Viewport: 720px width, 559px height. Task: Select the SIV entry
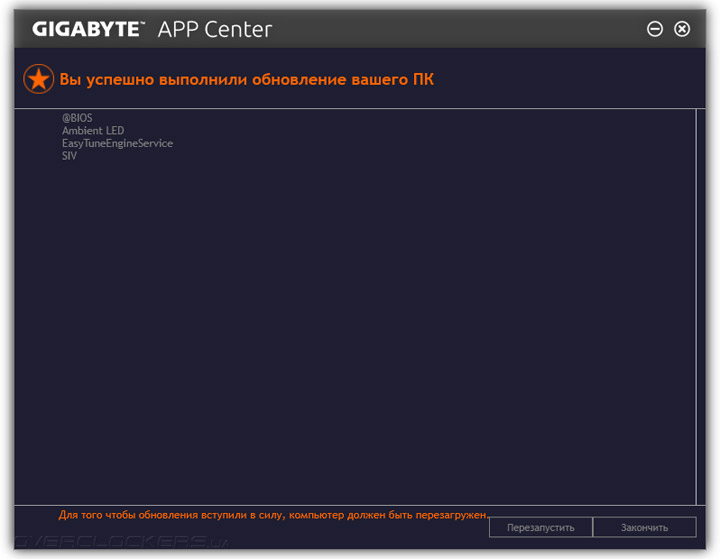coord(69,156)
